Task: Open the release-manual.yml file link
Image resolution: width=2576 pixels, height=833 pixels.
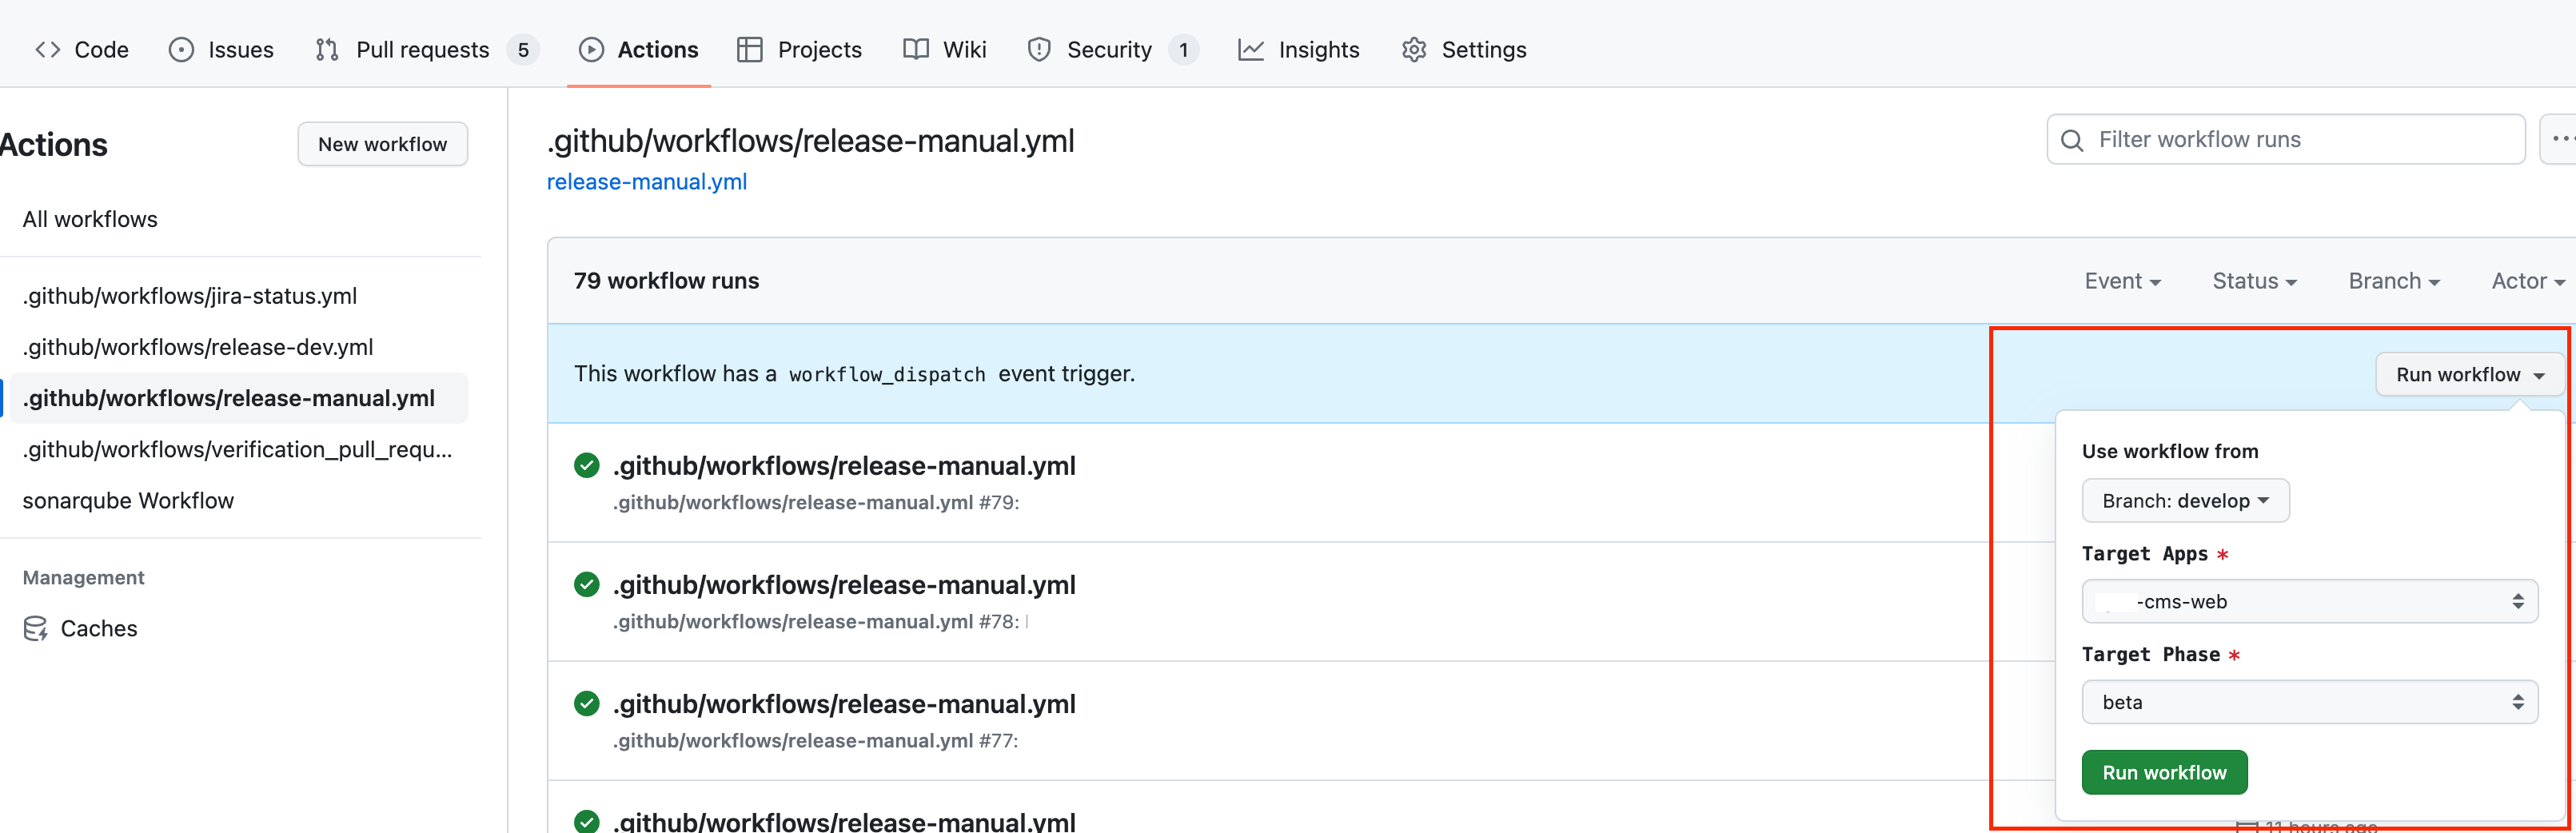Action: (646, 182)
